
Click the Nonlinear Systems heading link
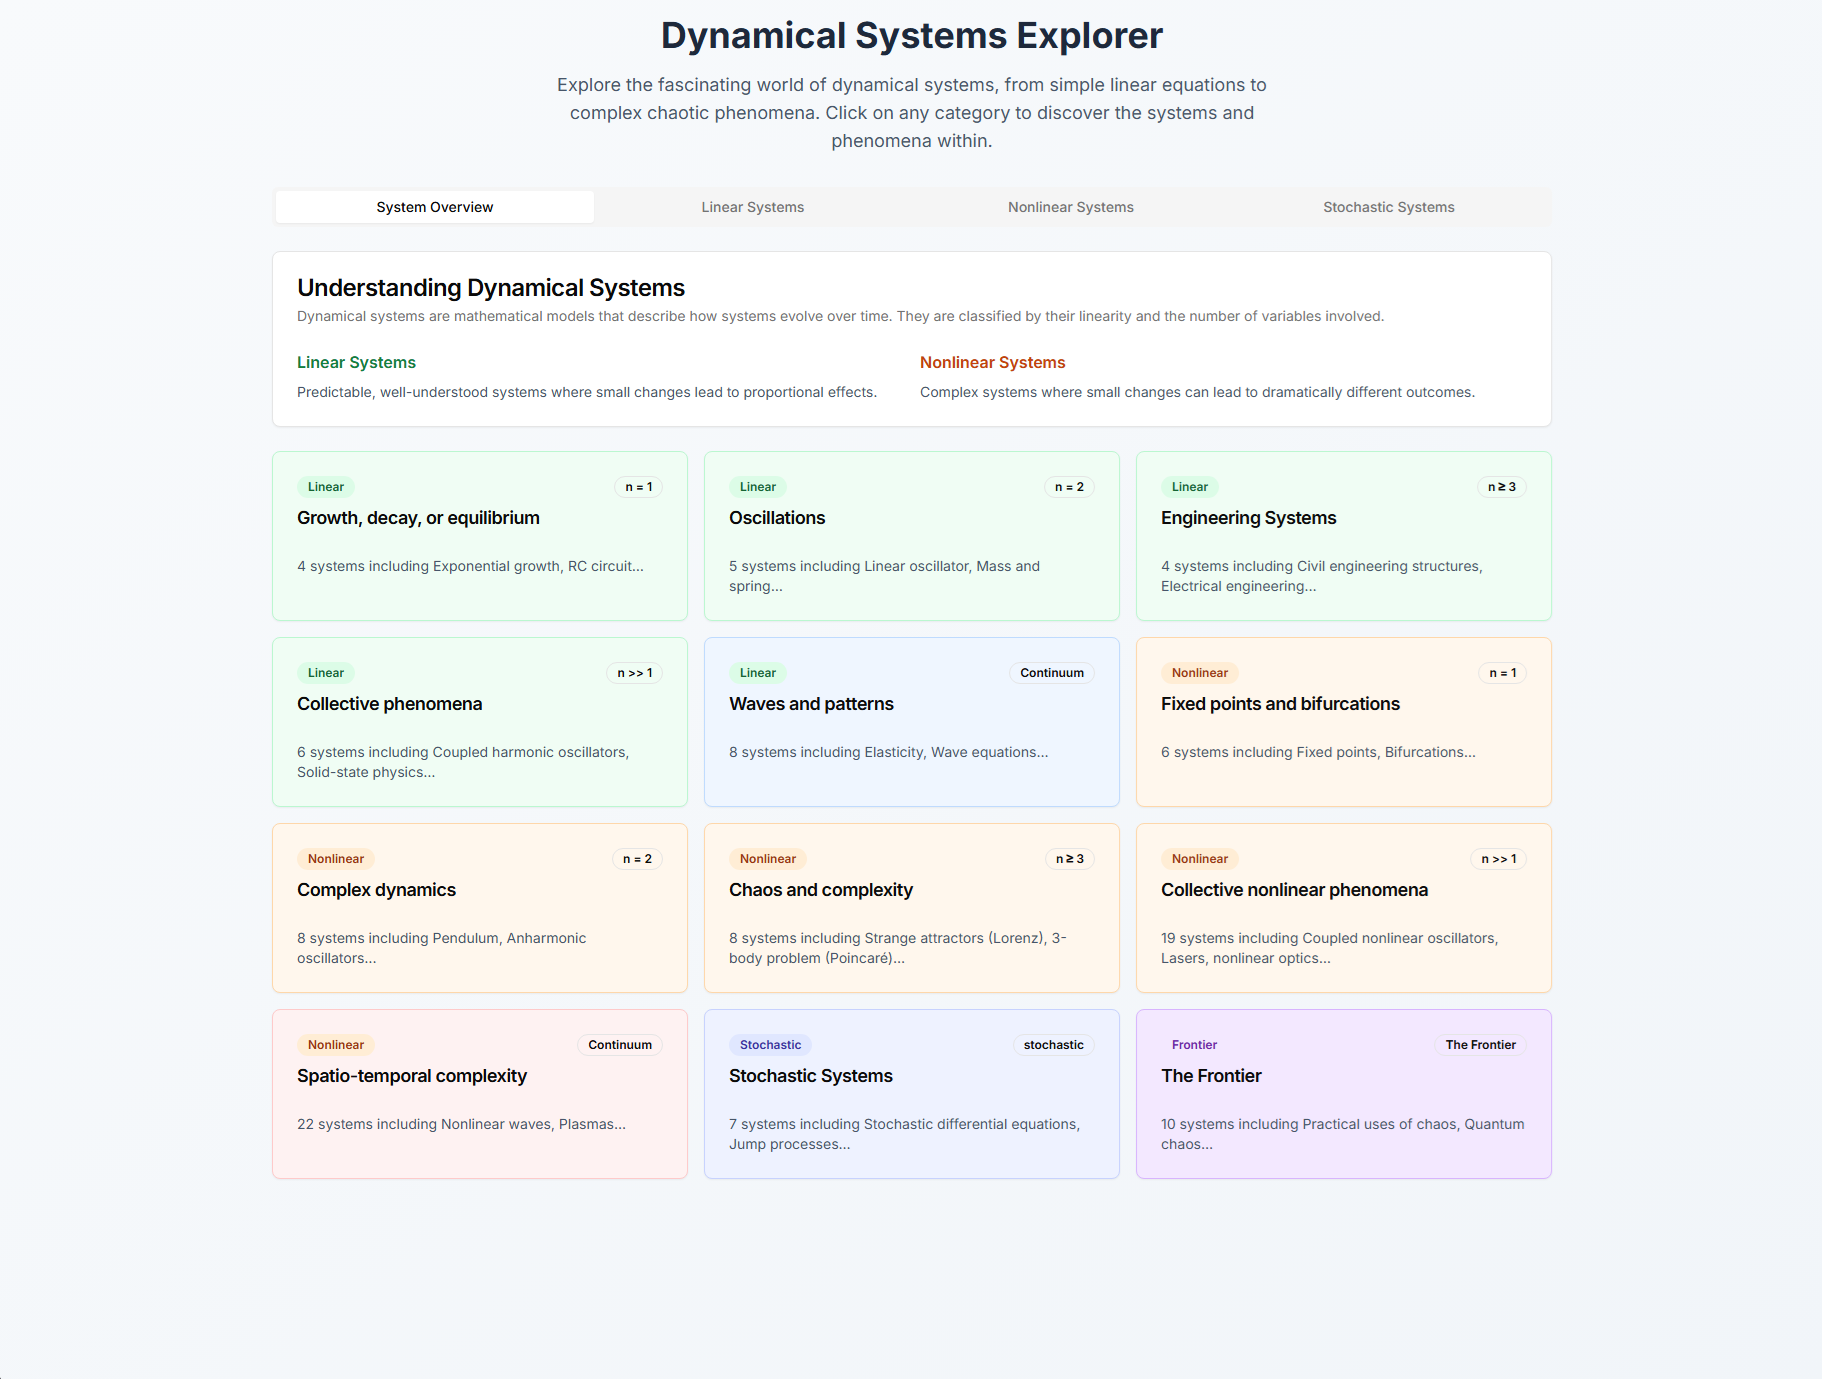click(x=992, y=362)
